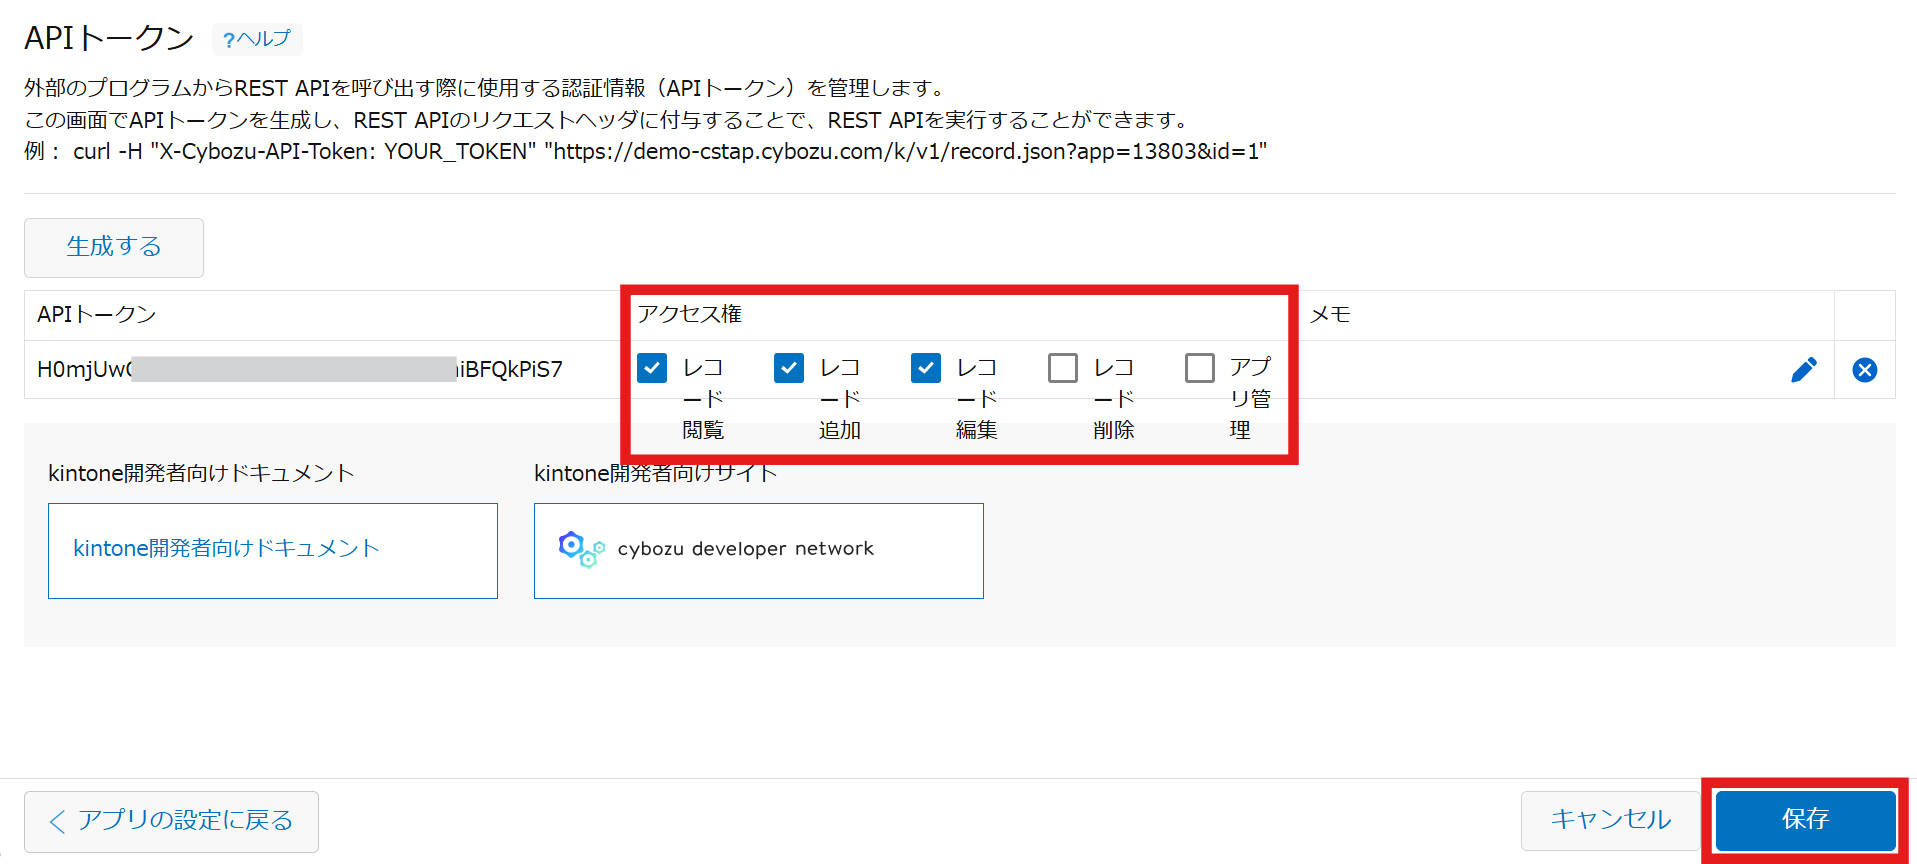The height and width of the screenshot is (864, 1917).
Task: Go back via アプリの設定に戻る button
Action: pos(171,821)
